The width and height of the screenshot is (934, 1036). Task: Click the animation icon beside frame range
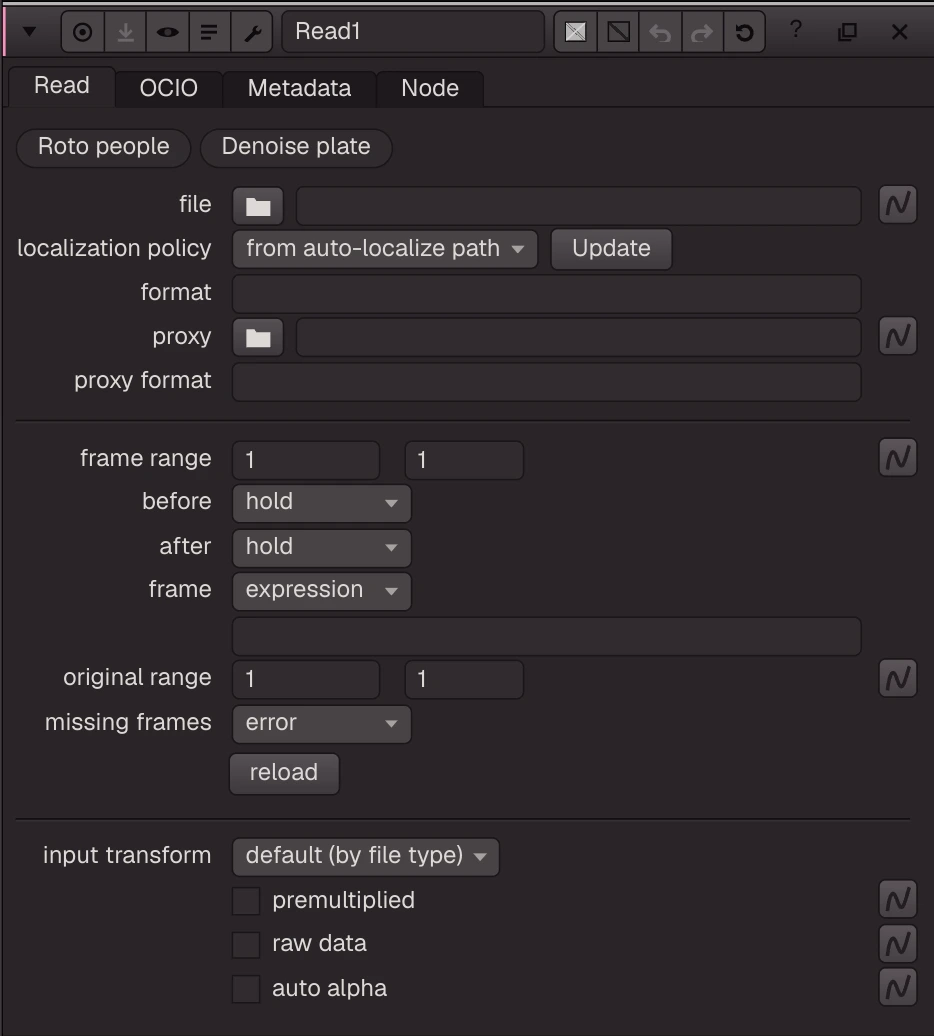point(898,457)
